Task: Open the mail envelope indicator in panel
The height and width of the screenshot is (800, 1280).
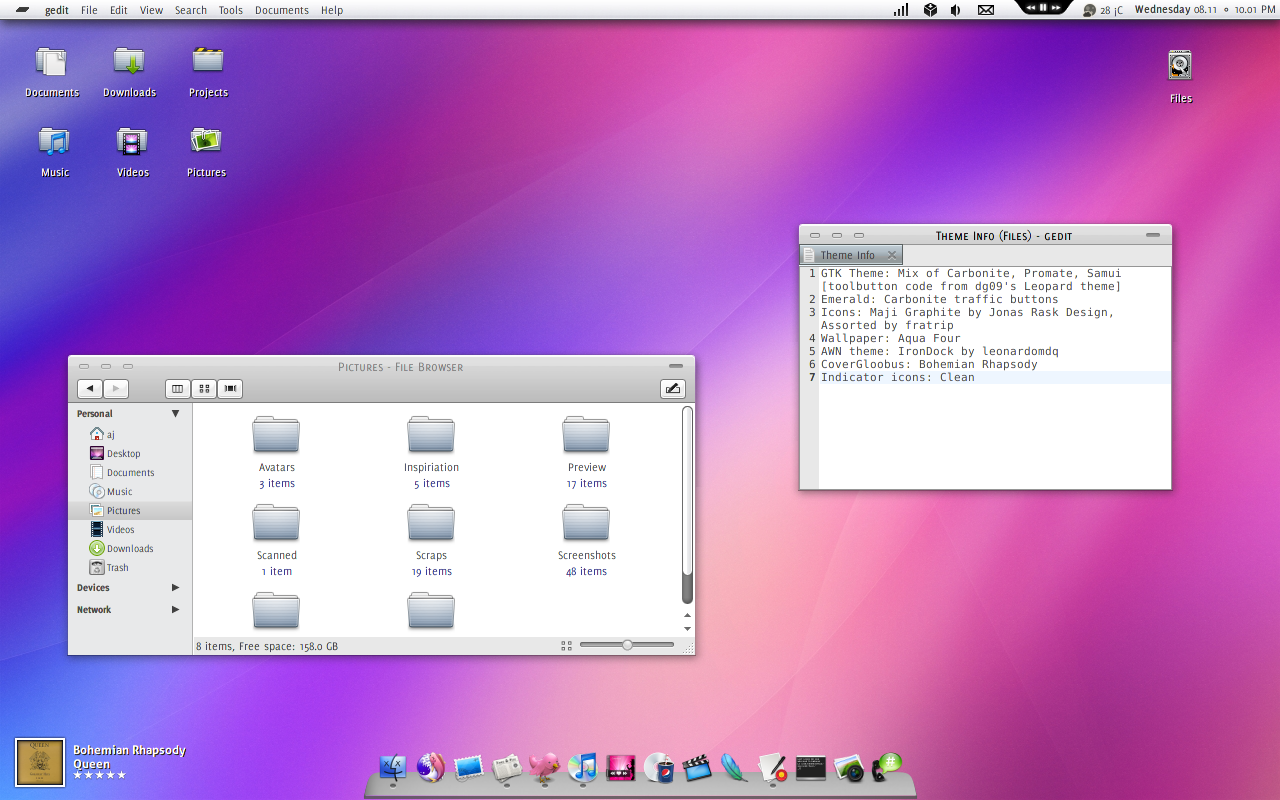Action: (986, 10)
